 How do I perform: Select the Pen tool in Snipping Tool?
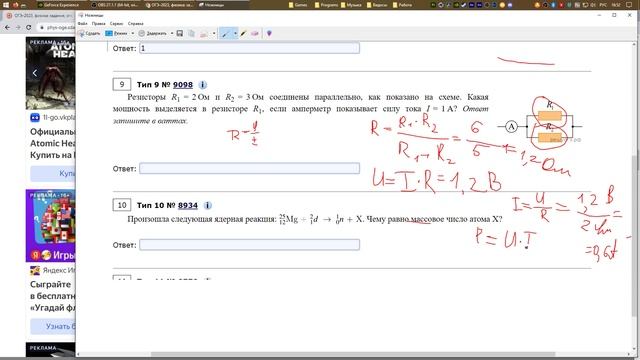pos(225,33)
